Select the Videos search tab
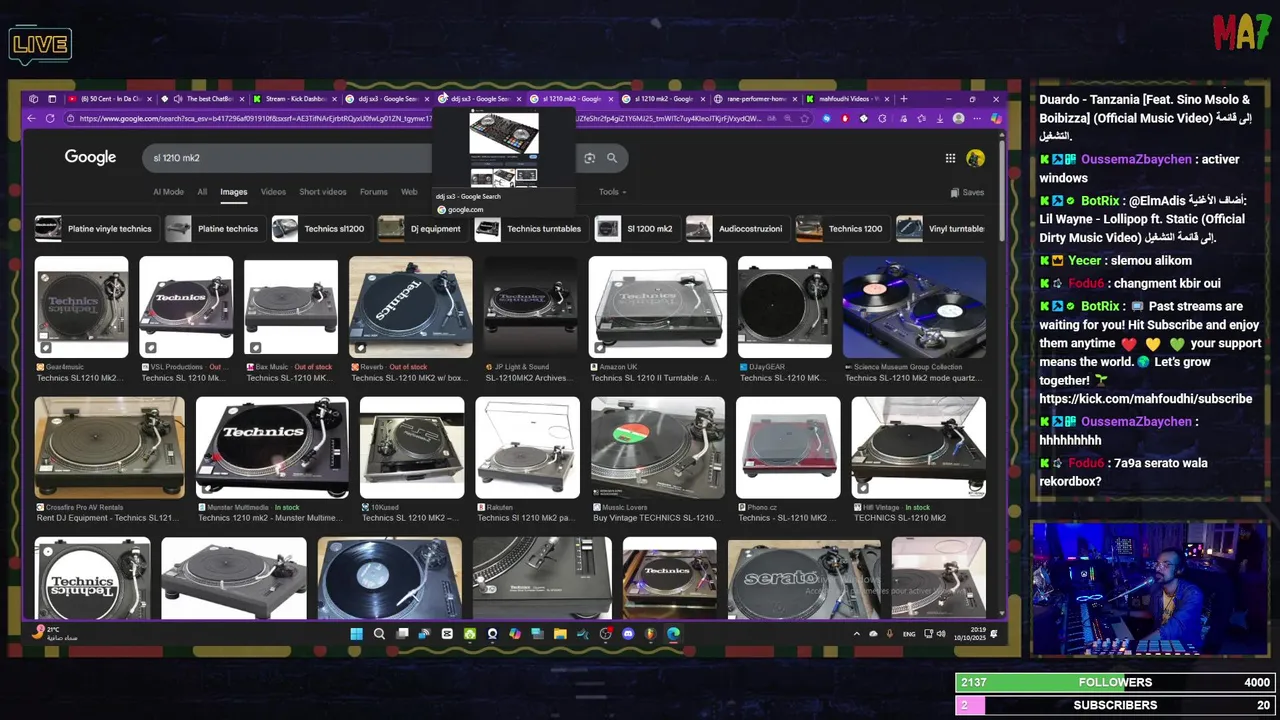Screen dimensions: 1280x720 click(x=273, y=192)
